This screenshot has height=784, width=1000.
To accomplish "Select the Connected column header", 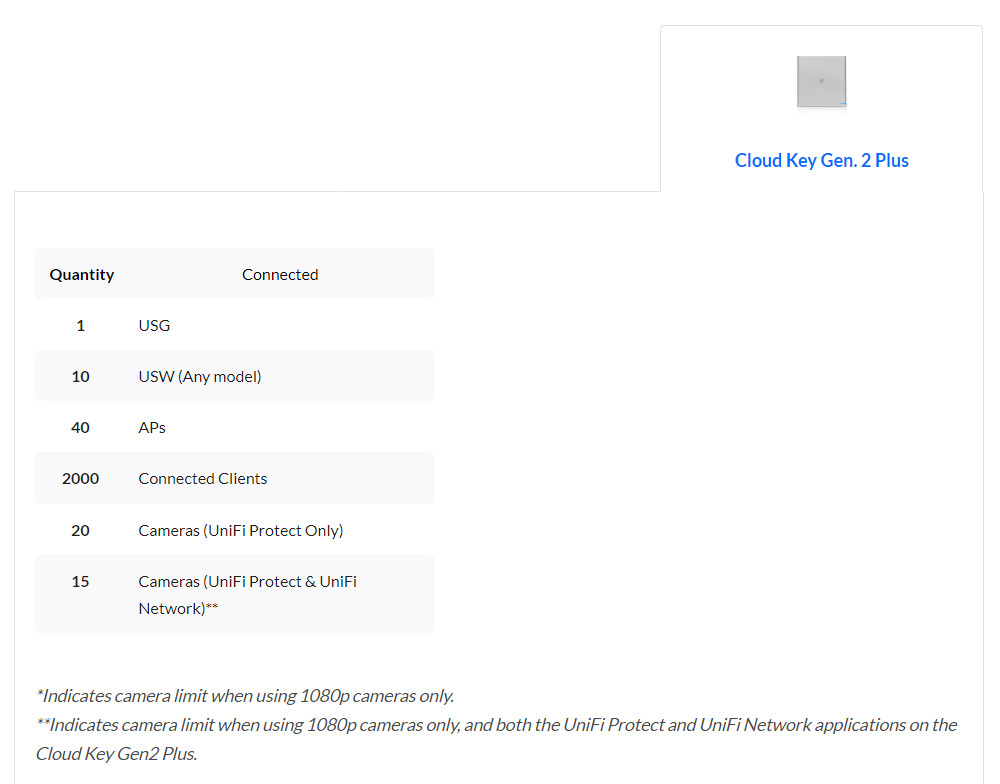I will tap(280, 275).
